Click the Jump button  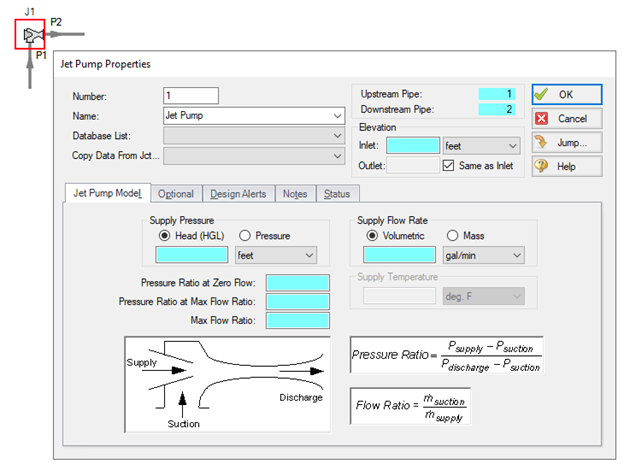(566, 142)
